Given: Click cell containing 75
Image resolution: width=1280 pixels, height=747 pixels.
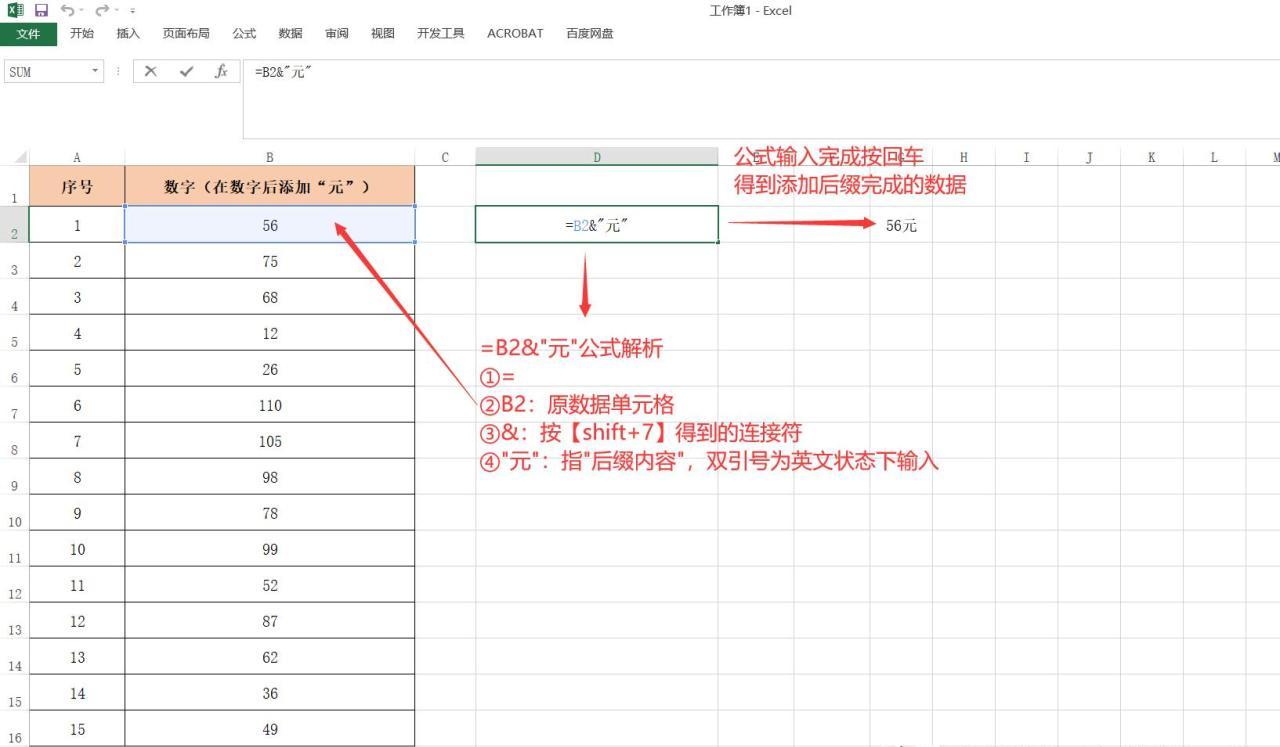Looking at the screenshot, I should 270,261.
